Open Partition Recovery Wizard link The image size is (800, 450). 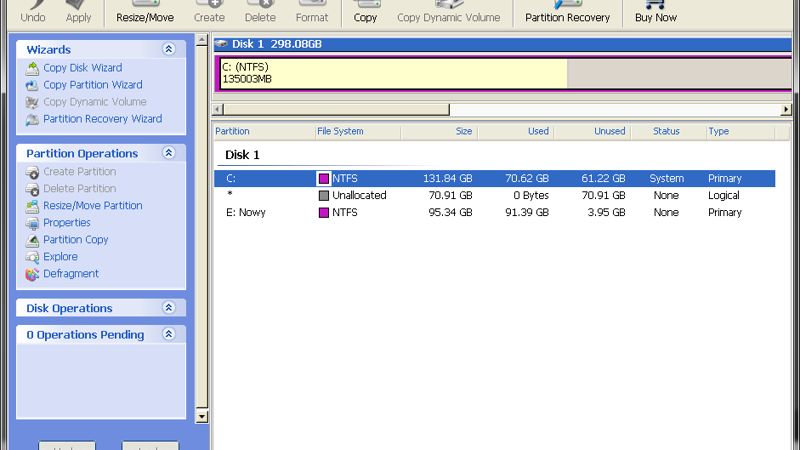click(103, 118)
